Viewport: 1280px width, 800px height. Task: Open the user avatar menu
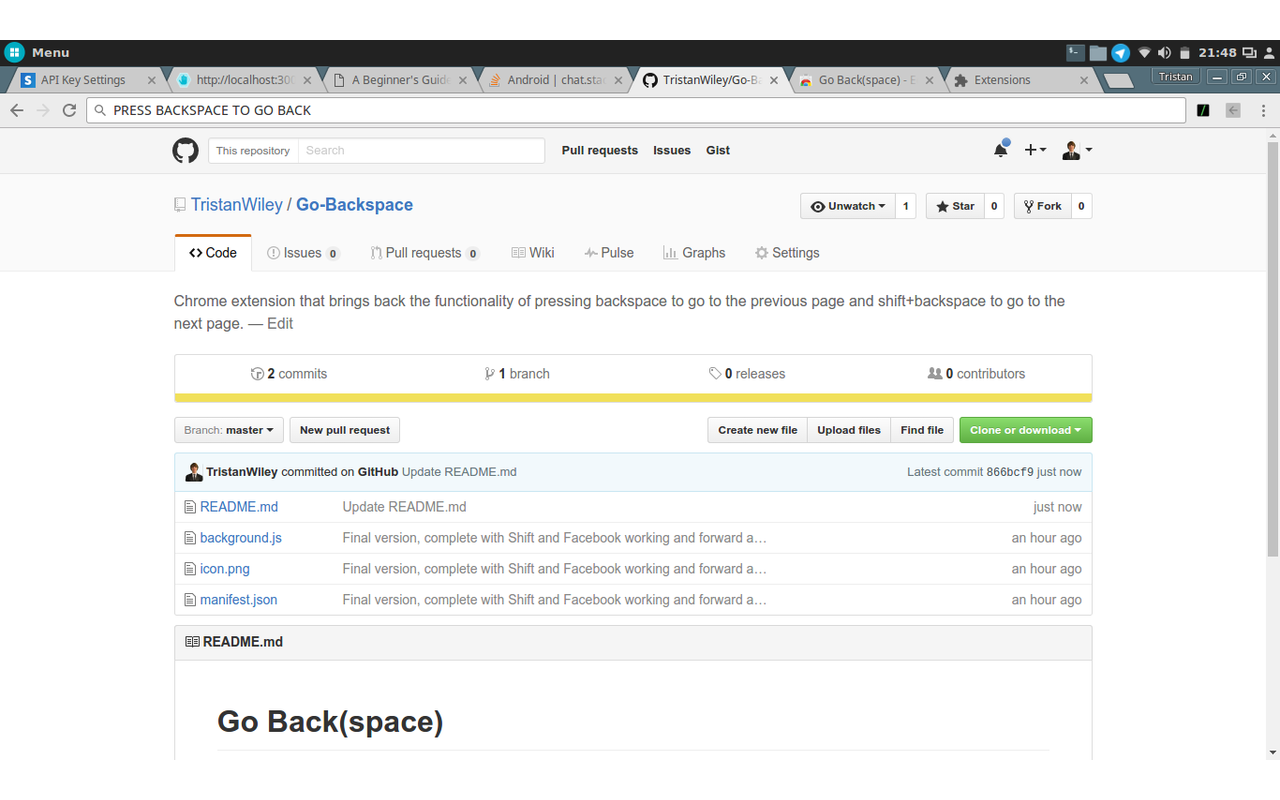point(1076,150)
